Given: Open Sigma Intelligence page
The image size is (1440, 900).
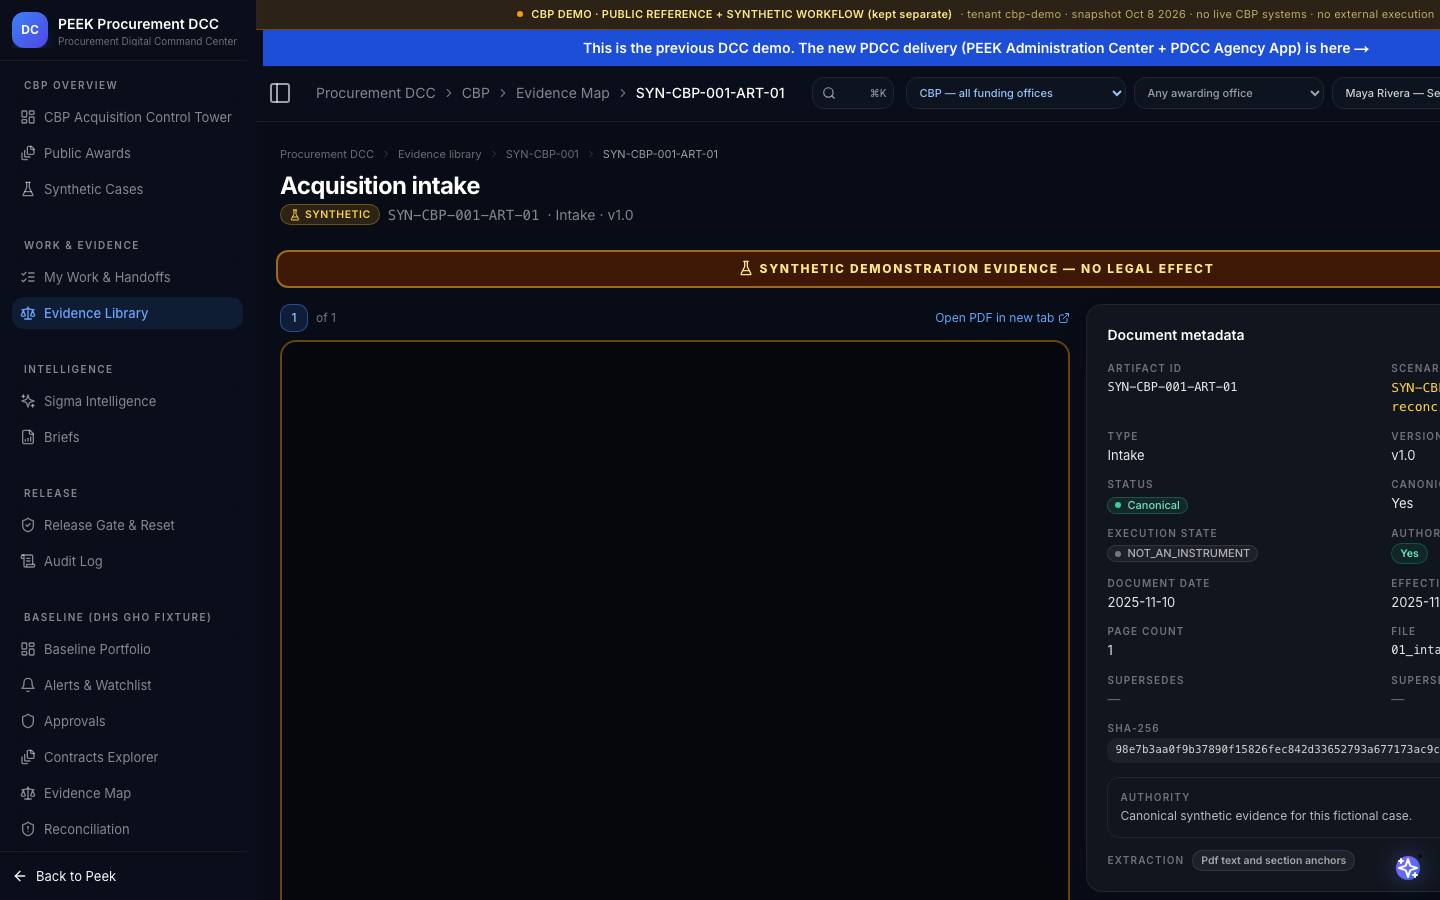Looking at the screenshot, I should [127, 401].
